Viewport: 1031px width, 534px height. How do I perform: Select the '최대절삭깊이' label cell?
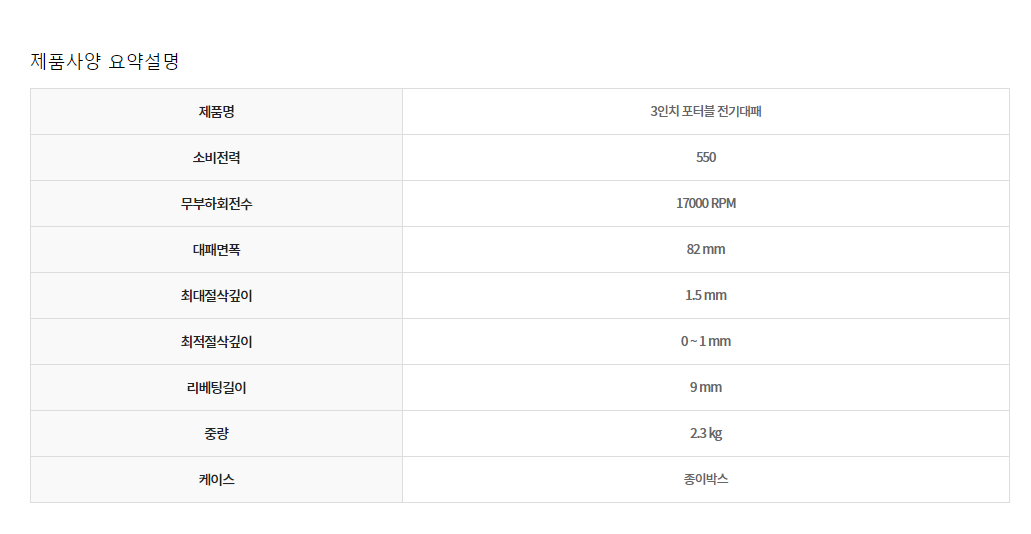coord(216,296)
